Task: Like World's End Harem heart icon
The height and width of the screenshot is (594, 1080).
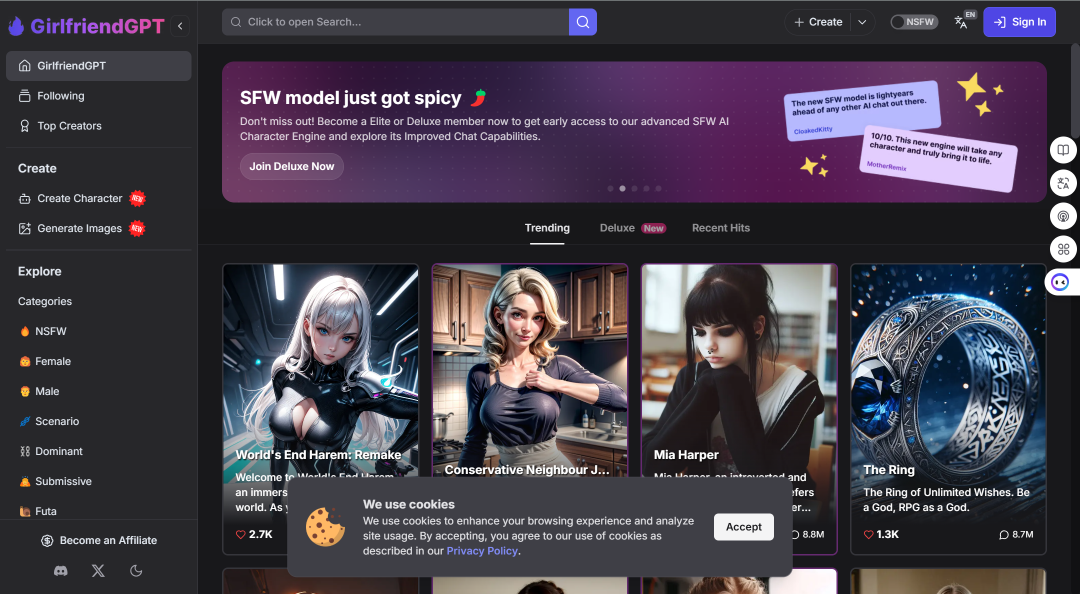Action: tap(240, 535)
